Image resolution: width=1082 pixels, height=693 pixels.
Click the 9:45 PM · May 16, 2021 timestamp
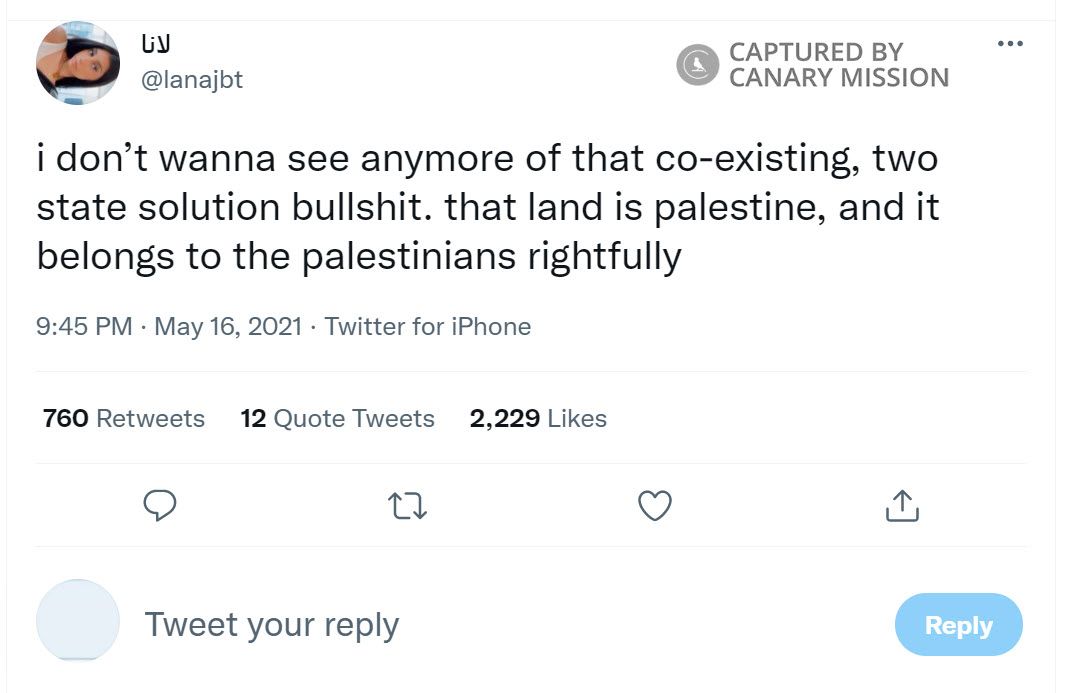click(168, 326)
